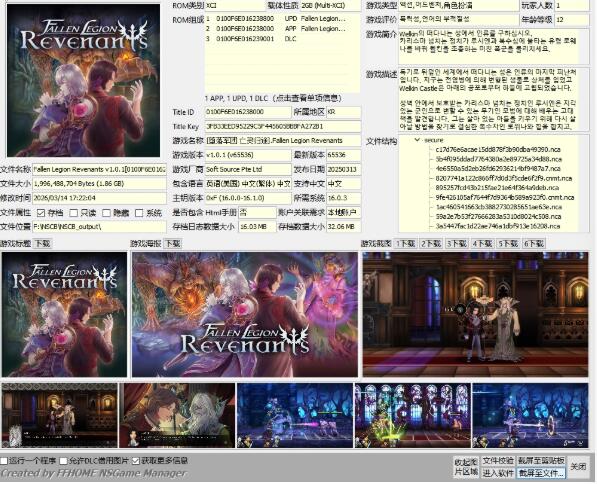Select the UPD row in ROM组成 list

(x=282, y=19)
